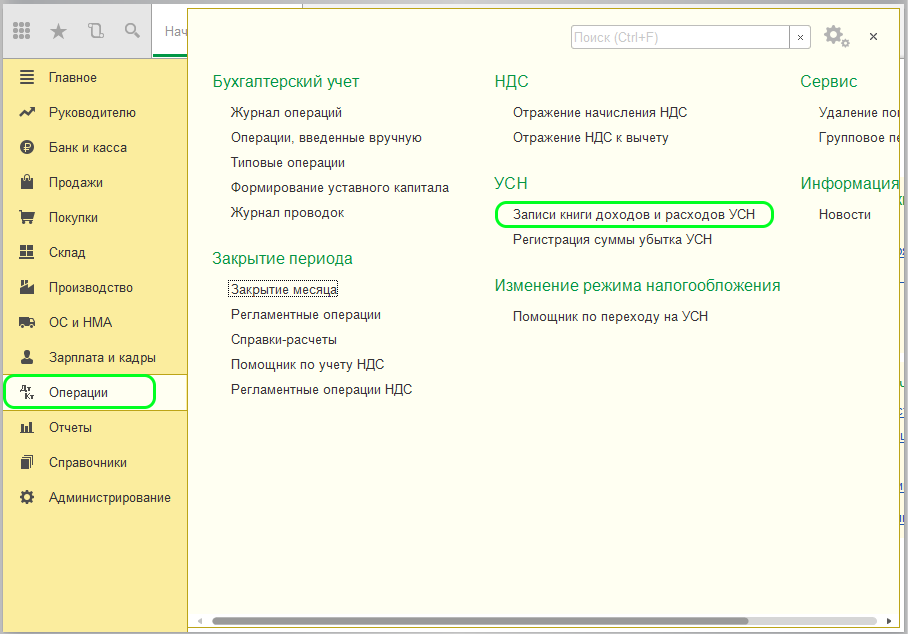
Task: Open menu settings gear icon
Action: pos(835,37)
